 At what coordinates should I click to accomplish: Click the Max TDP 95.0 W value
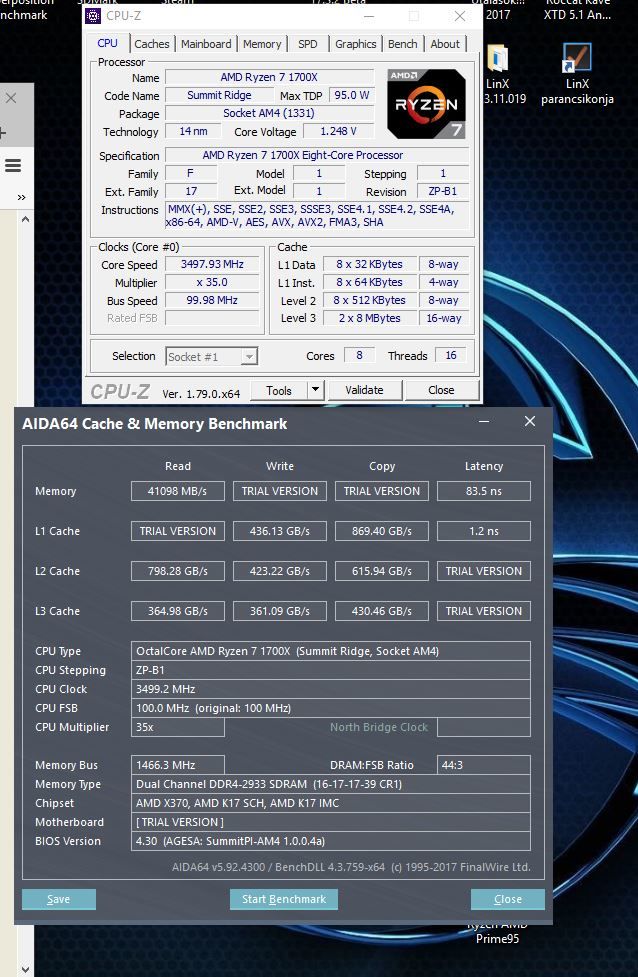[352, 95]
